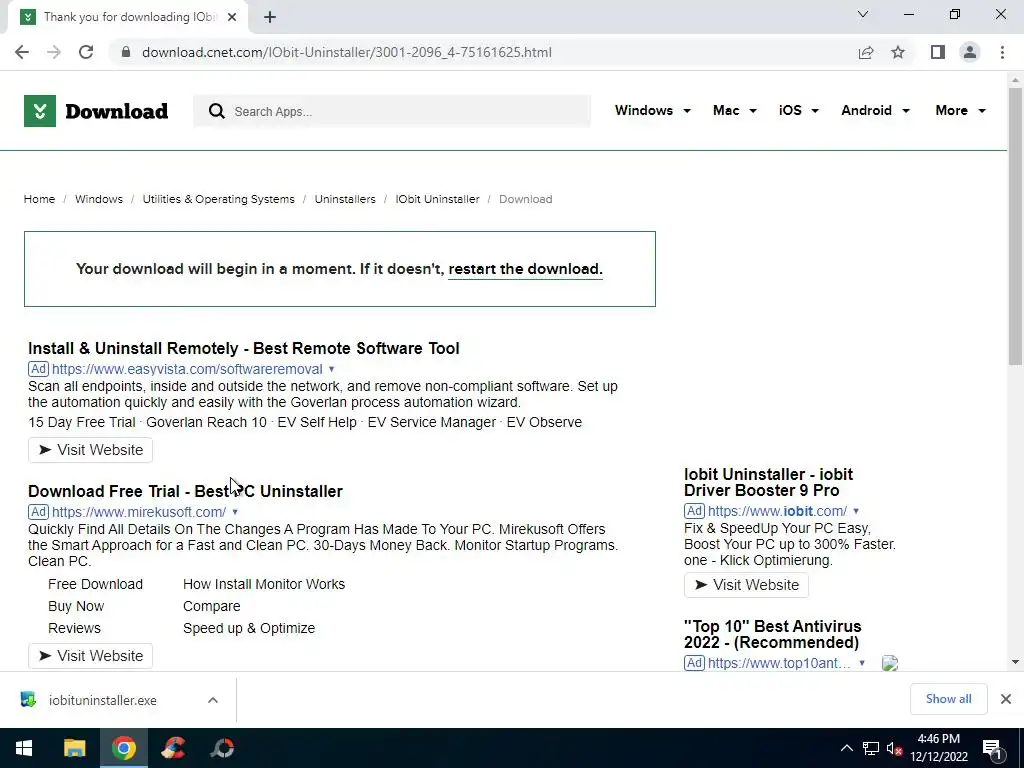Screen dimensions: 1024x768
Task: Click the search magnifier icon
Action: click(x=216, y=111)
